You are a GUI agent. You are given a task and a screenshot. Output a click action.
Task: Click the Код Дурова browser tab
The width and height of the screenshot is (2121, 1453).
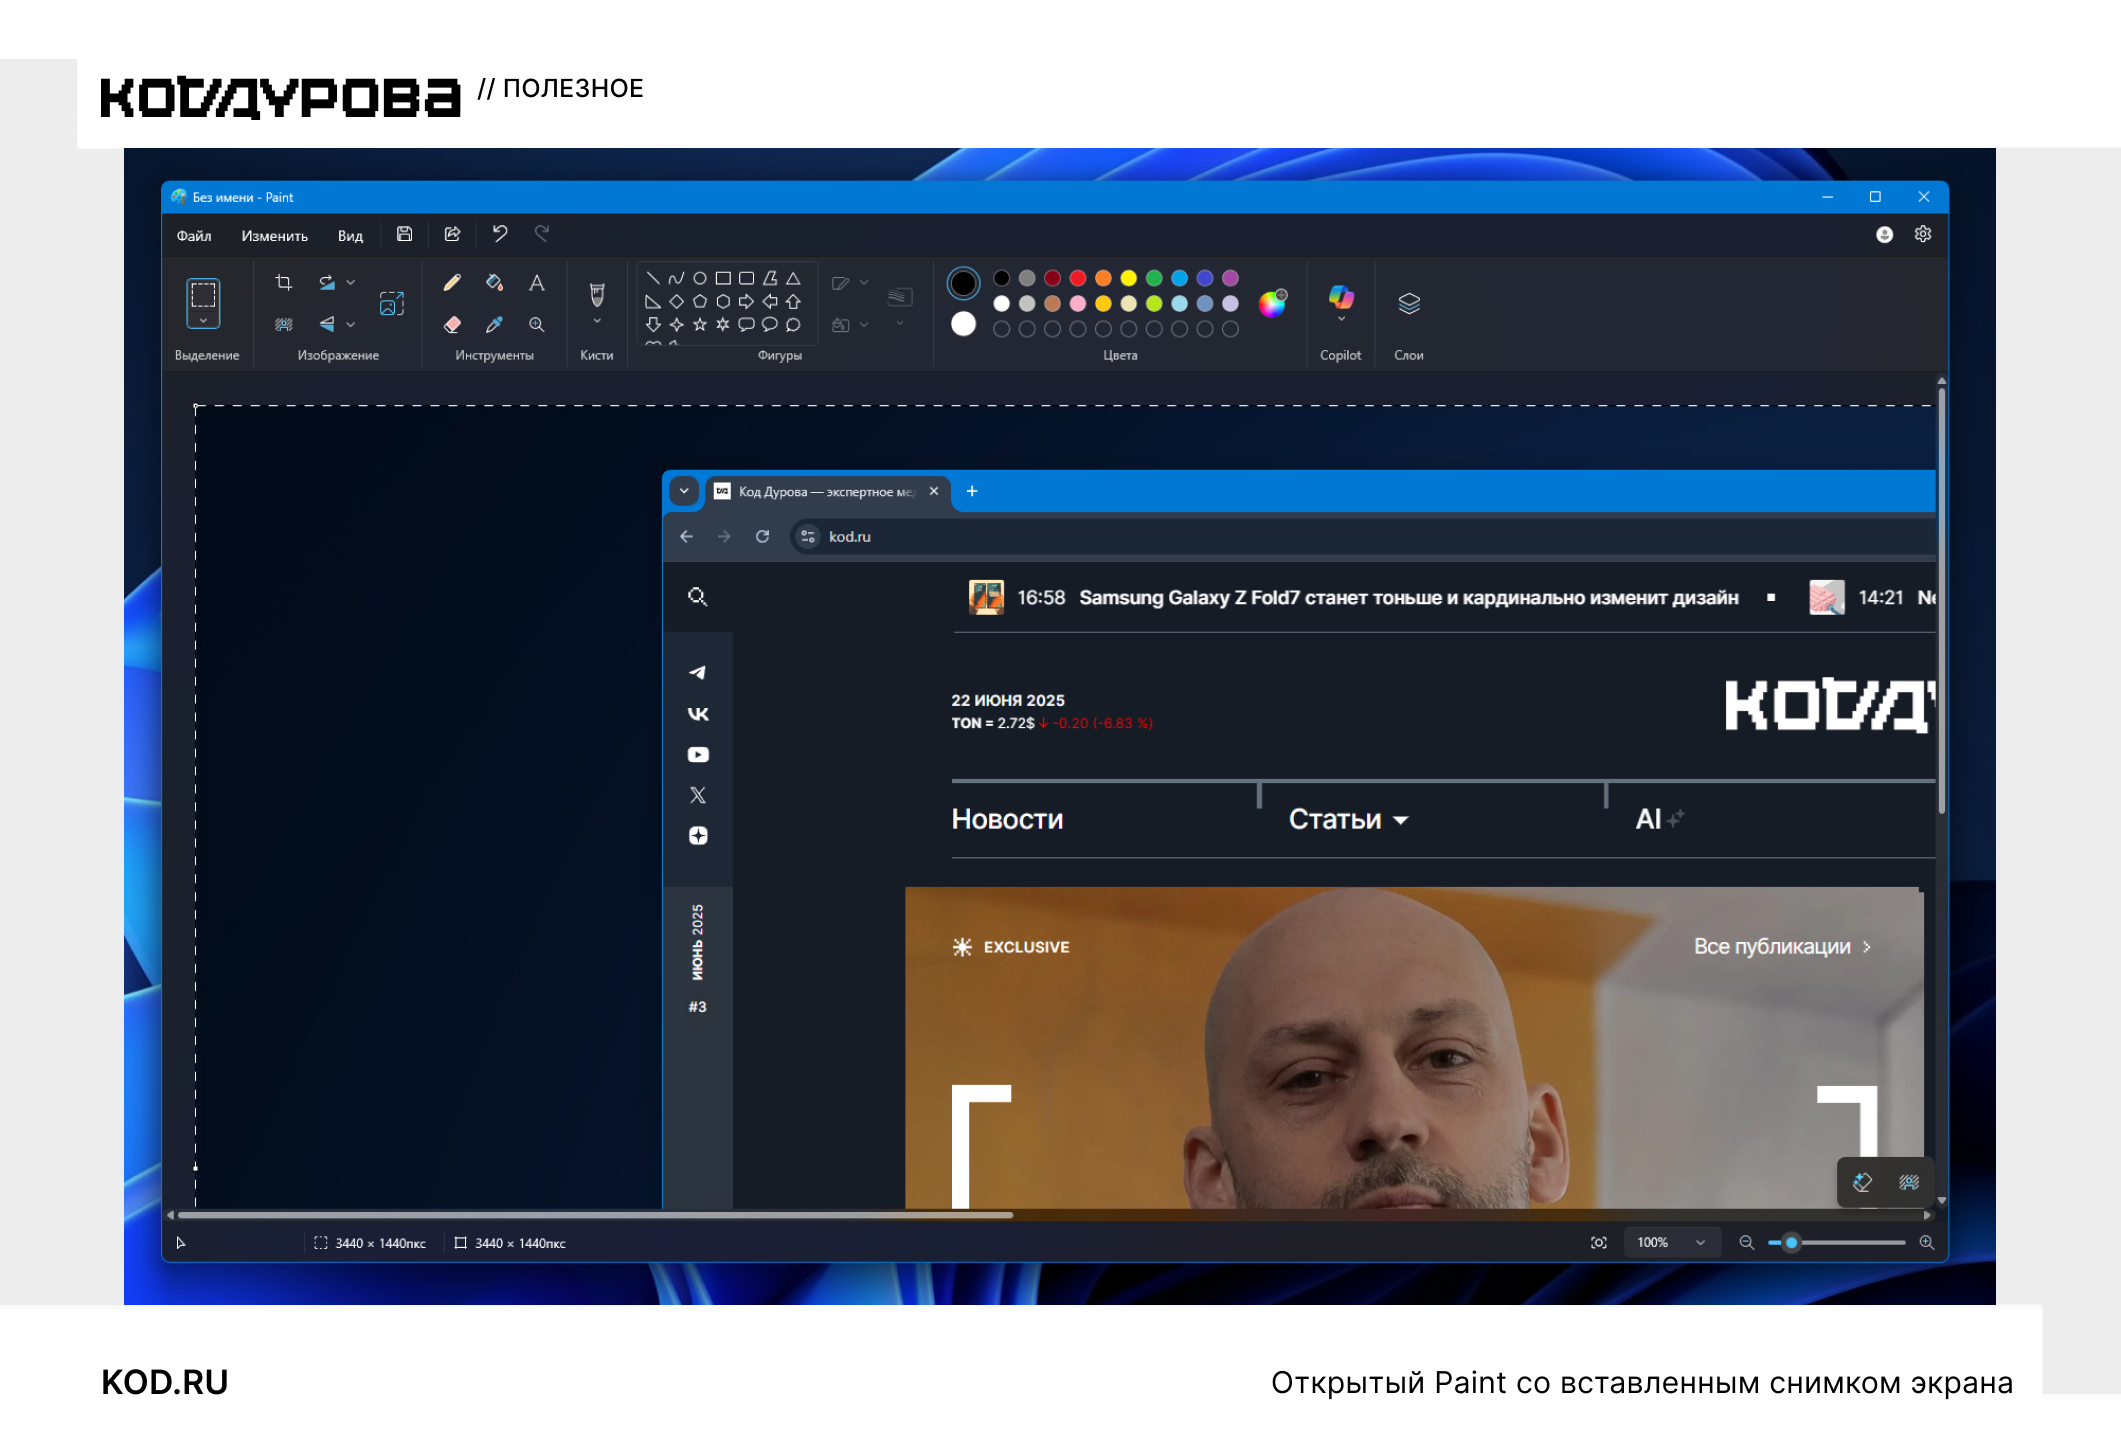[827, 491]
